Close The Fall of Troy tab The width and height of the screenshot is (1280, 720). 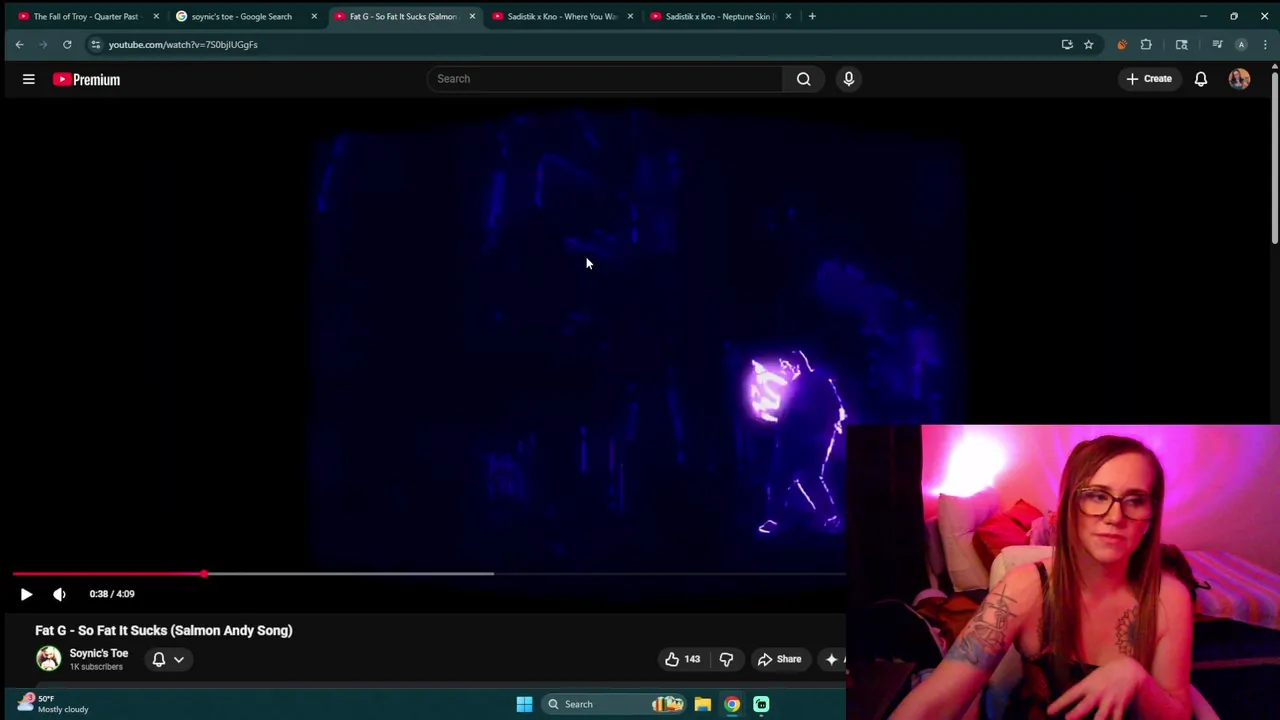(x=156, y=16)
